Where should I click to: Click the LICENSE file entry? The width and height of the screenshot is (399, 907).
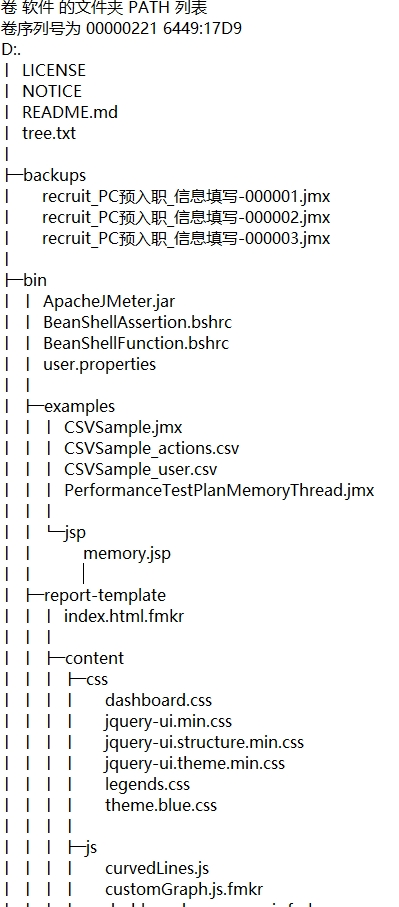coord(54,71)
